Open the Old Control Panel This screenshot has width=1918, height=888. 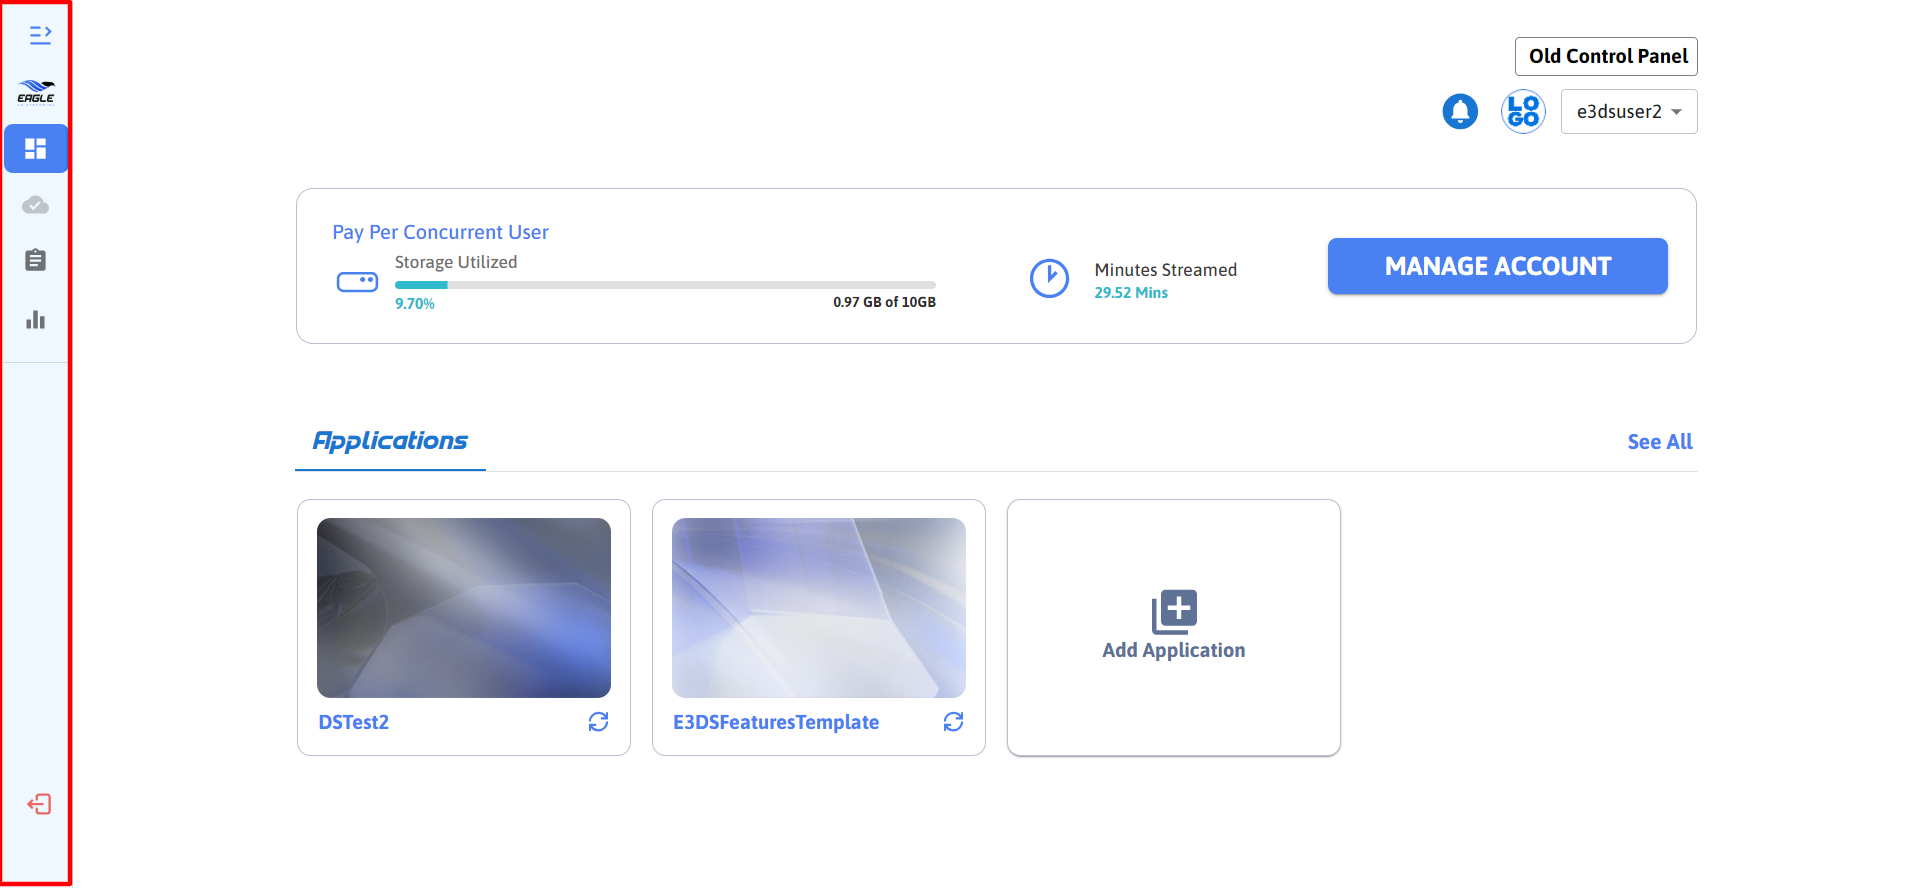tap(1606, 57)
